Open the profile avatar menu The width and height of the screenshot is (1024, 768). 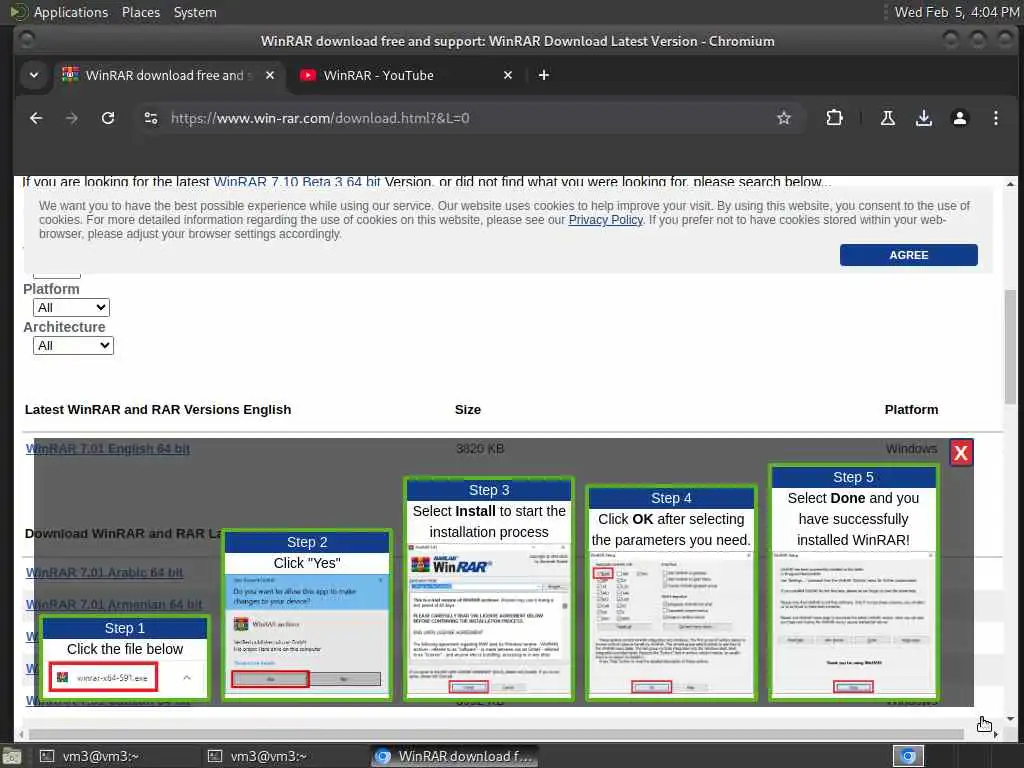click(959, 118)
